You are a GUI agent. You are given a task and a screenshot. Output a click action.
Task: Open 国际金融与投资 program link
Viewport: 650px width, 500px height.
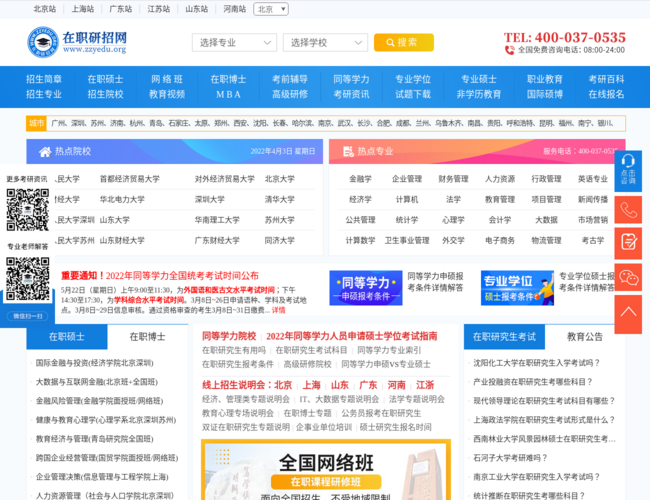(95, 363)
